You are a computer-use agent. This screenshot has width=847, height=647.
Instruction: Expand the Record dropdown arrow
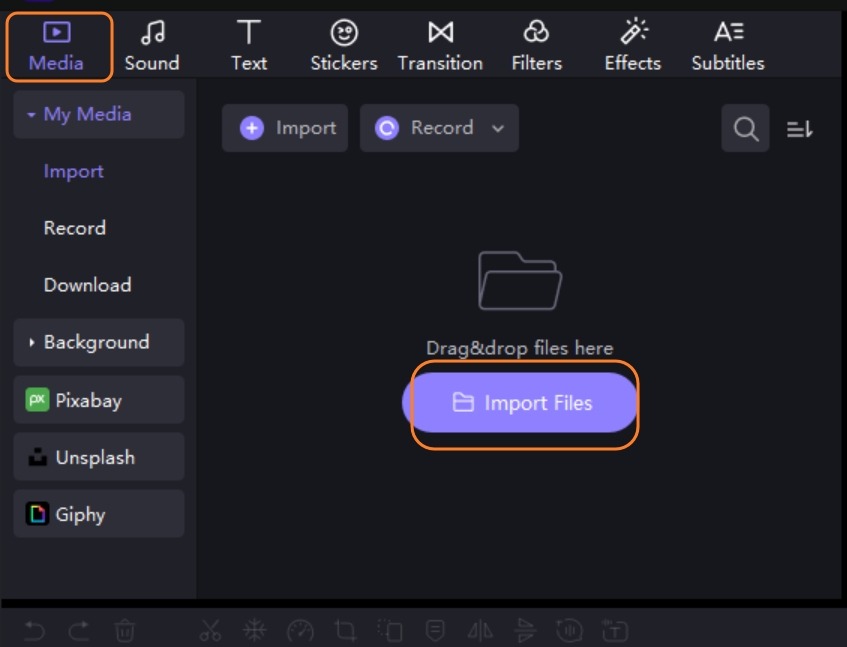(x=498, y=128)
